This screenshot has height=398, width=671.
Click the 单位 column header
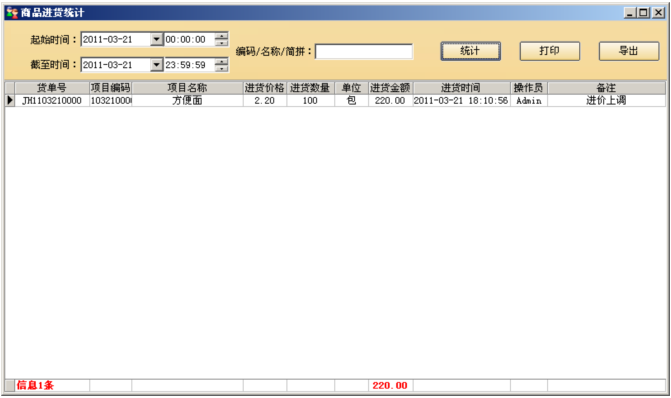[x=351, y=88]
